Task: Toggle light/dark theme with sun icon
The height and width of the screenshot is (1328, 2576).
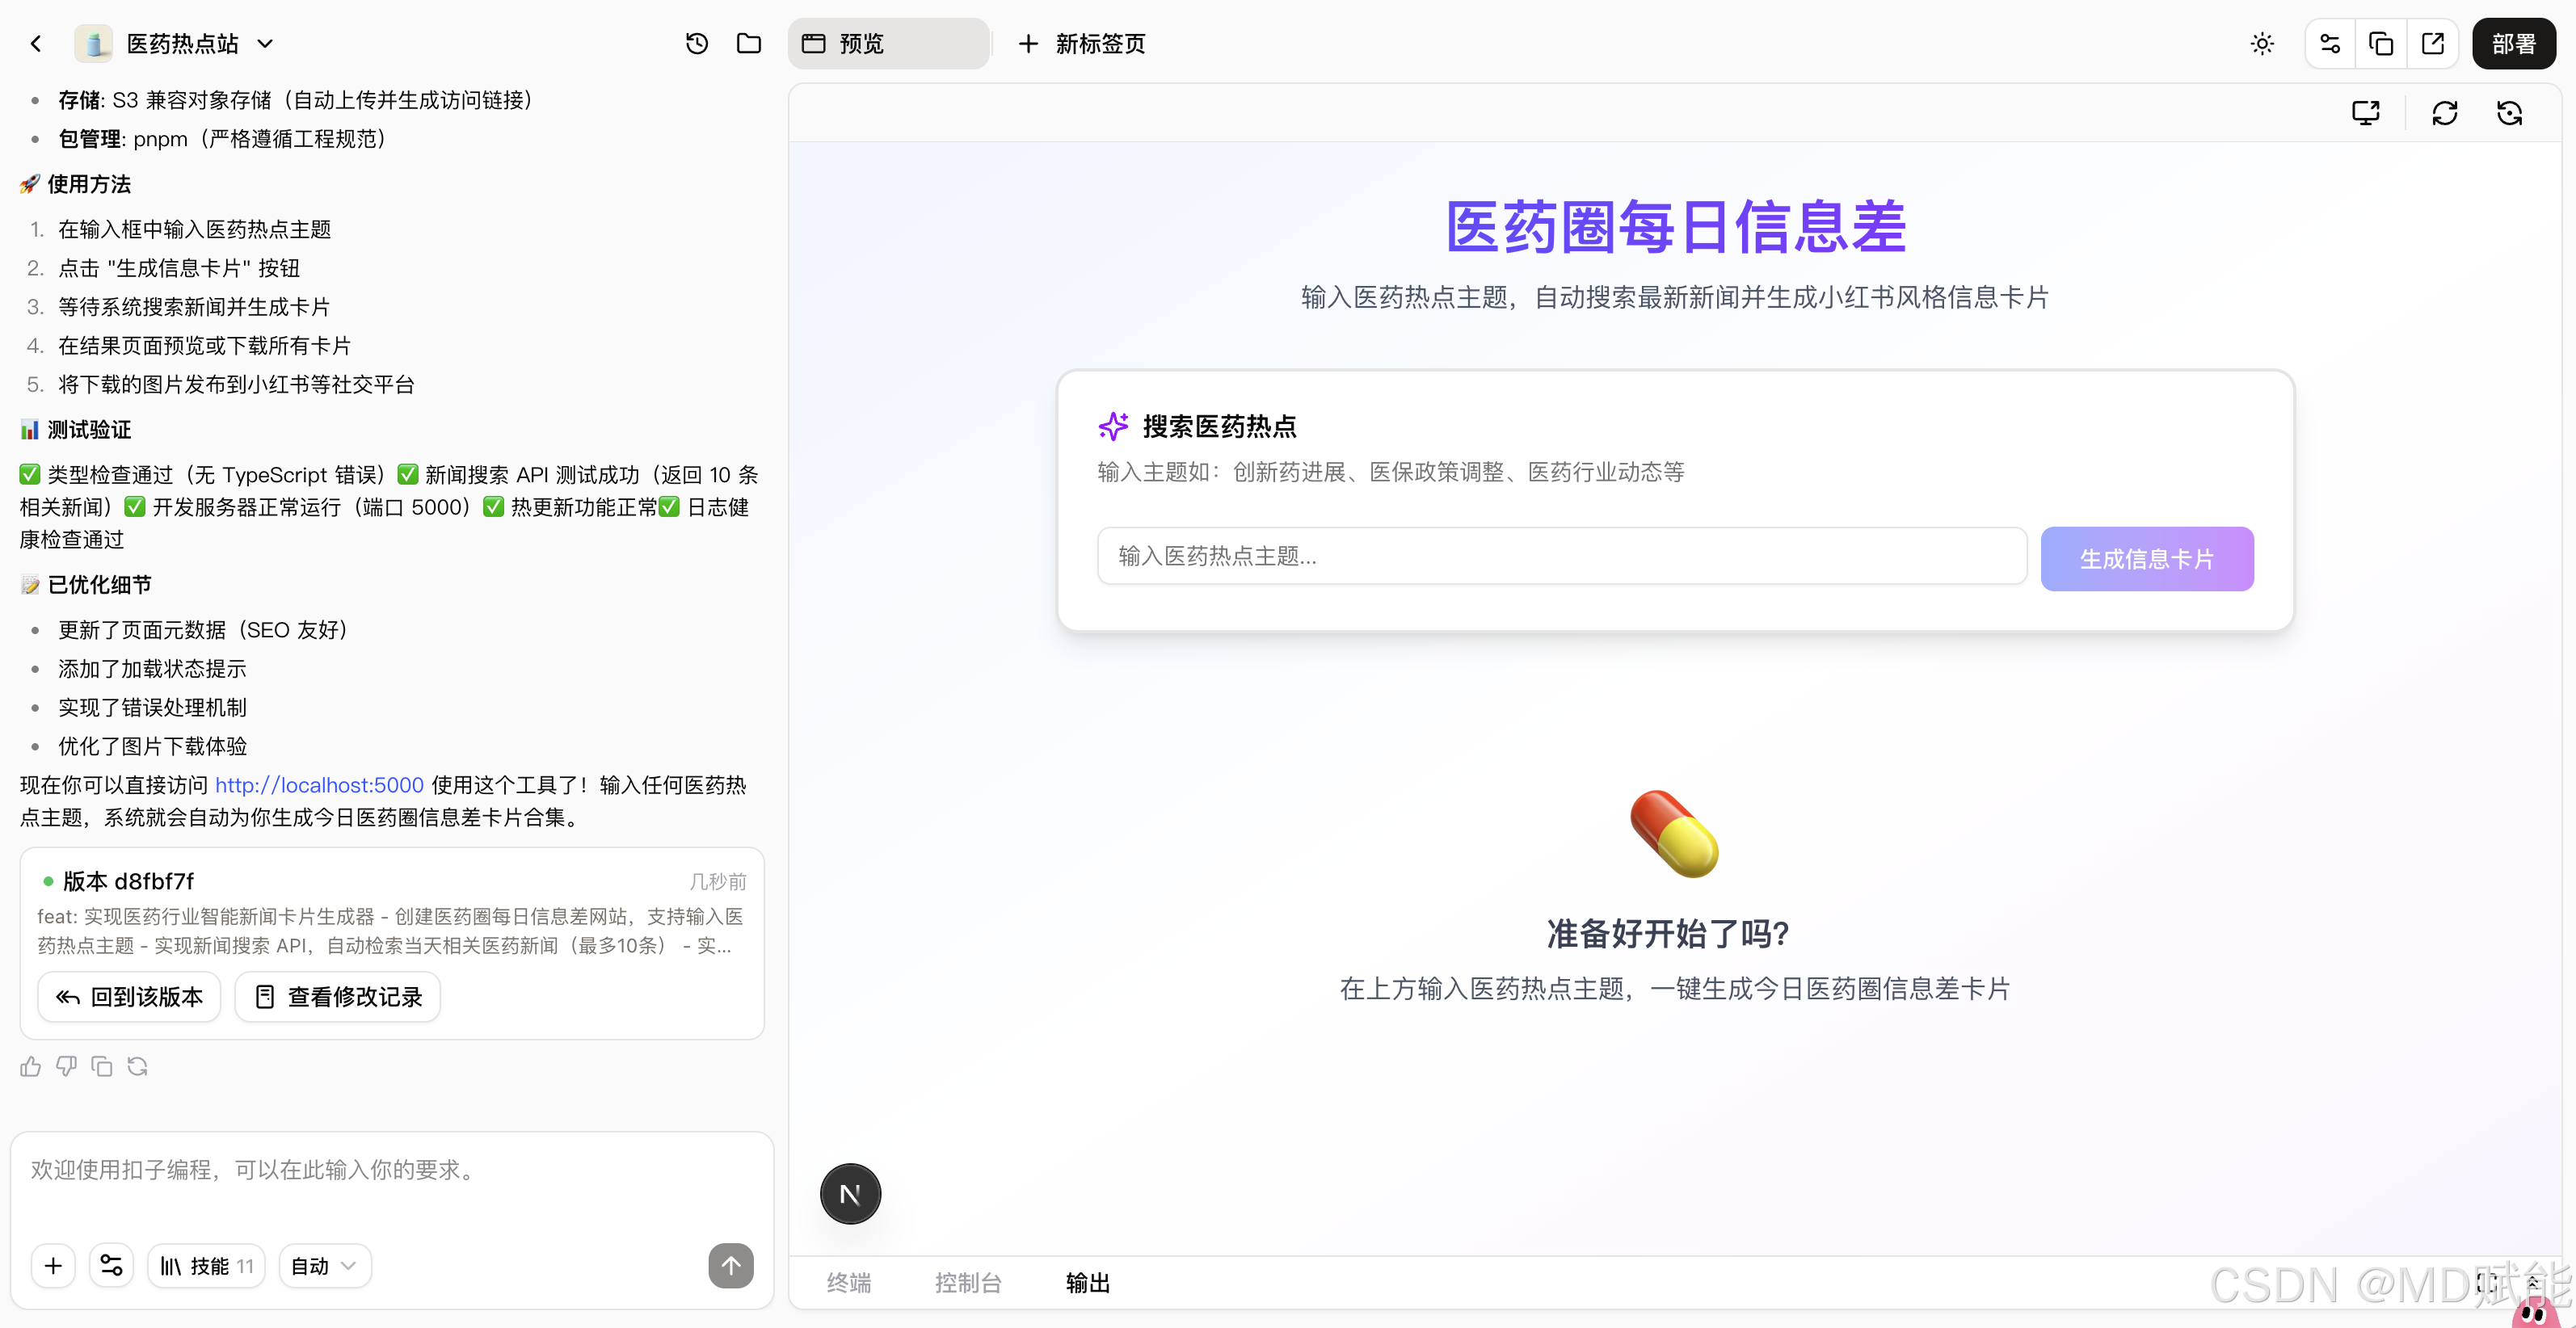Action: click(x=2263, y=44)
